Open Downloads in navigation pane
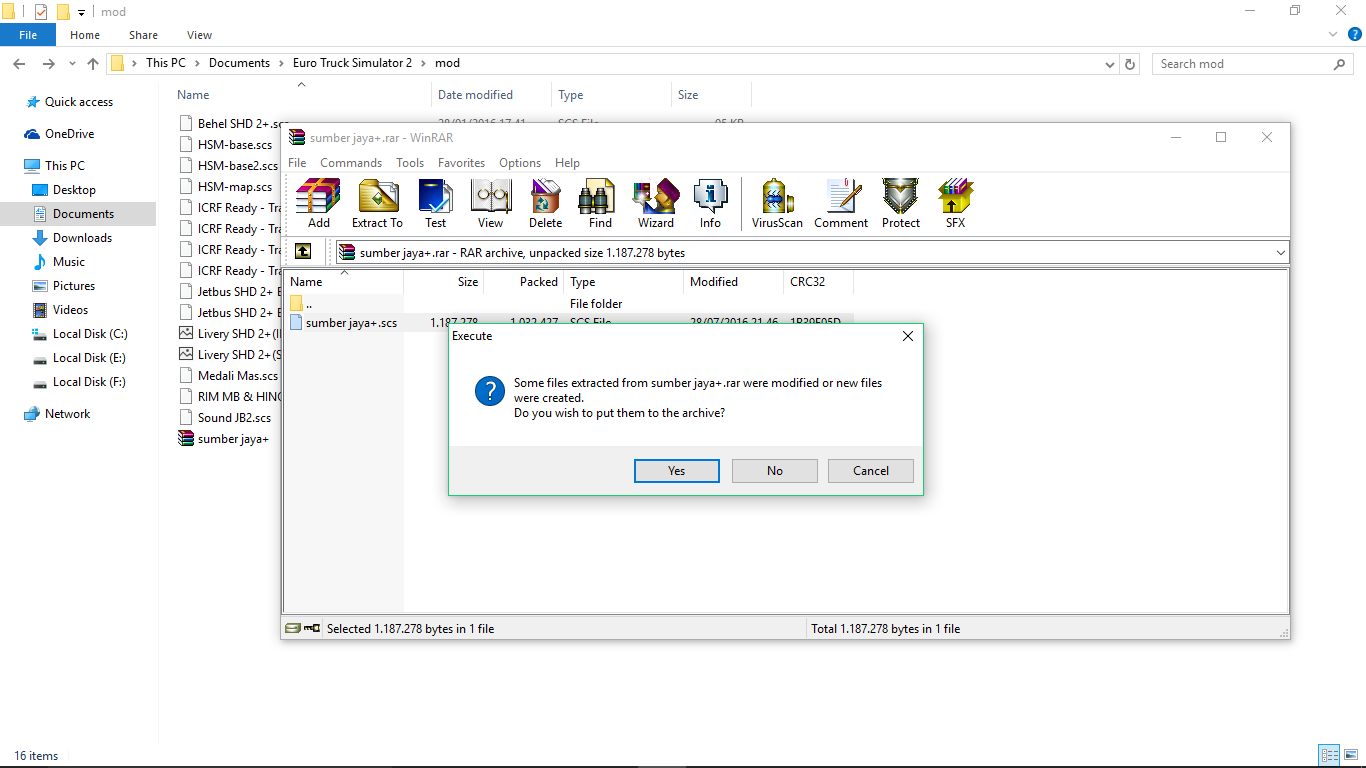The width and height of the screenshot is (1366, 768). click(x=82, y=238)
